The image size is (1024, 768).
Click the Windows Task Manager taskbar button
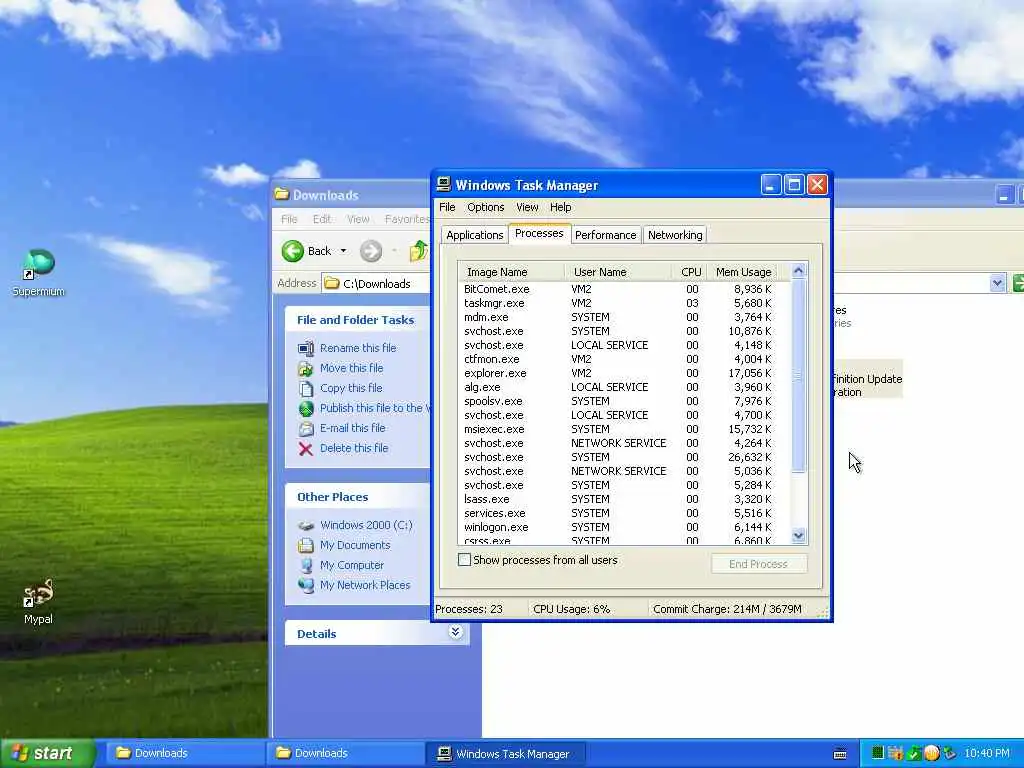coord(505,754)
